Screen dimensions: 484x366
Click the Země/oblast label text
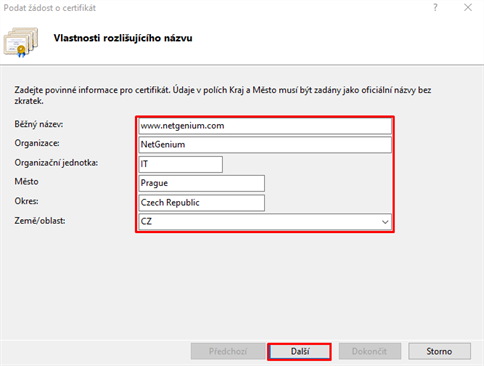[40, 221]
